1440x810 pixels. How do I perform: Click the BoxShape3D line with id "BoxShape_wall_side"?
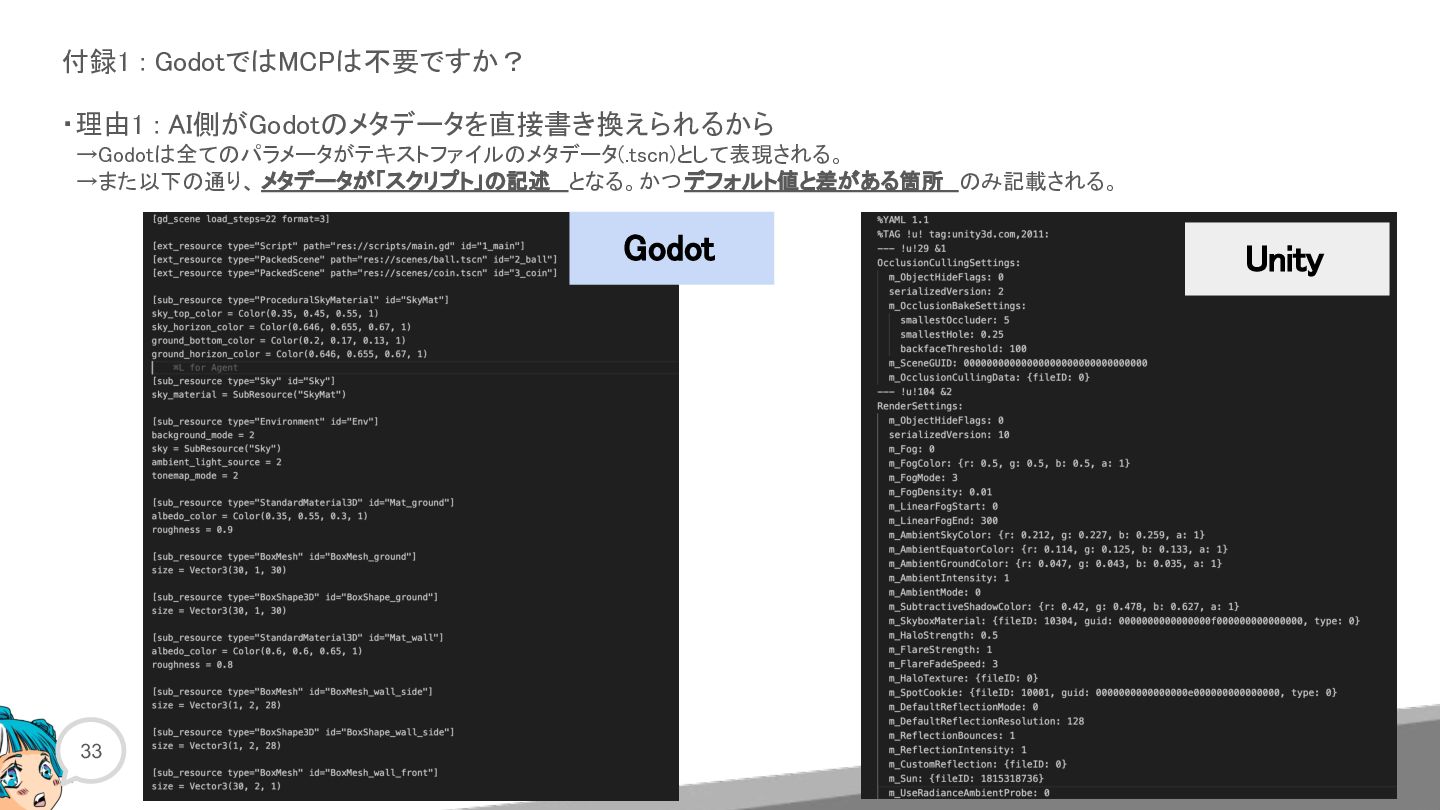coord(303,732)
